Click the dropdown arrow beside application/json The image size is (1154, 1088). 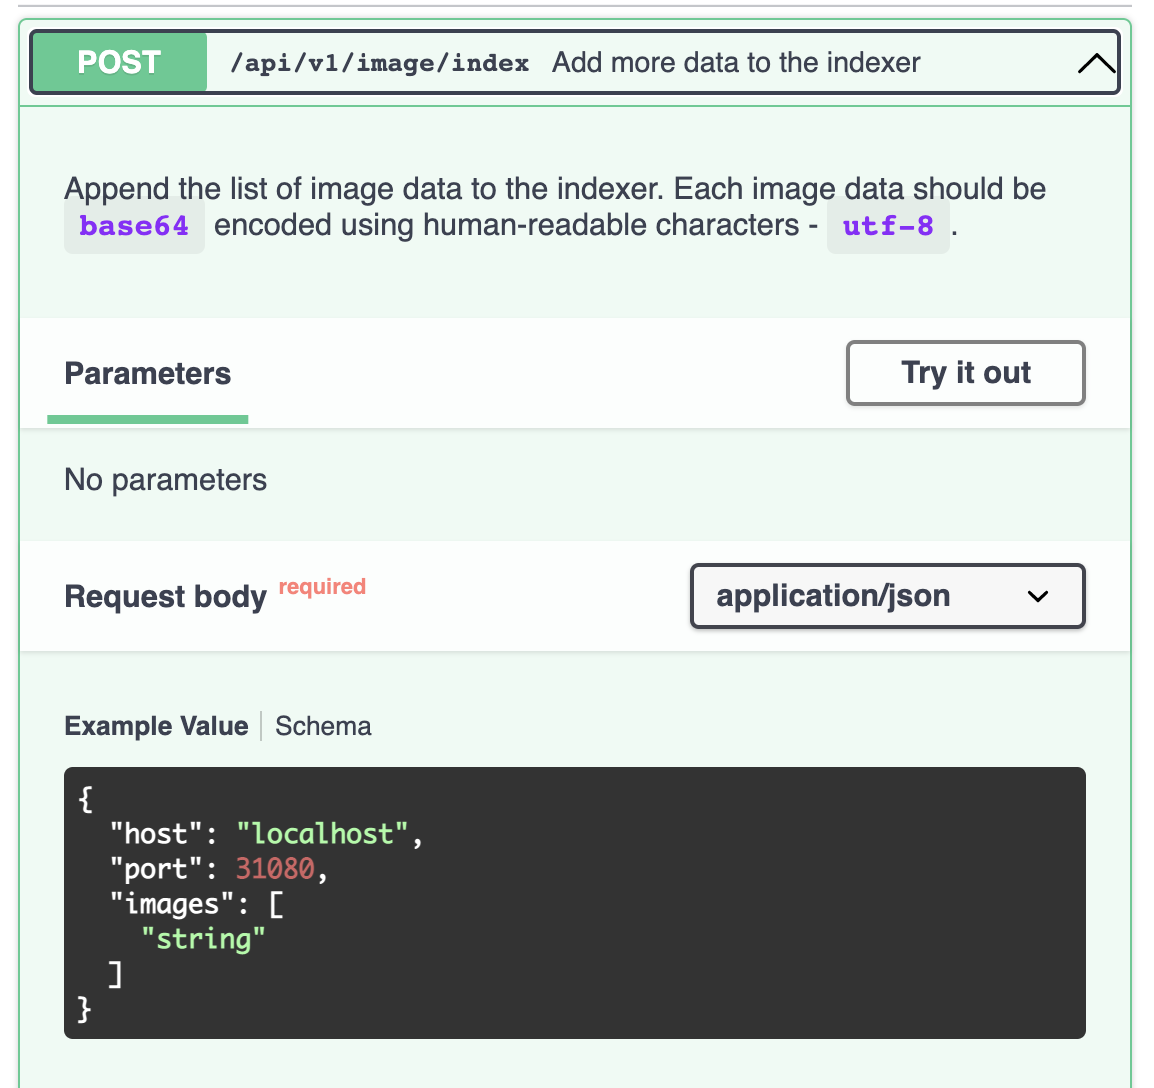[x=1038, y=597]
